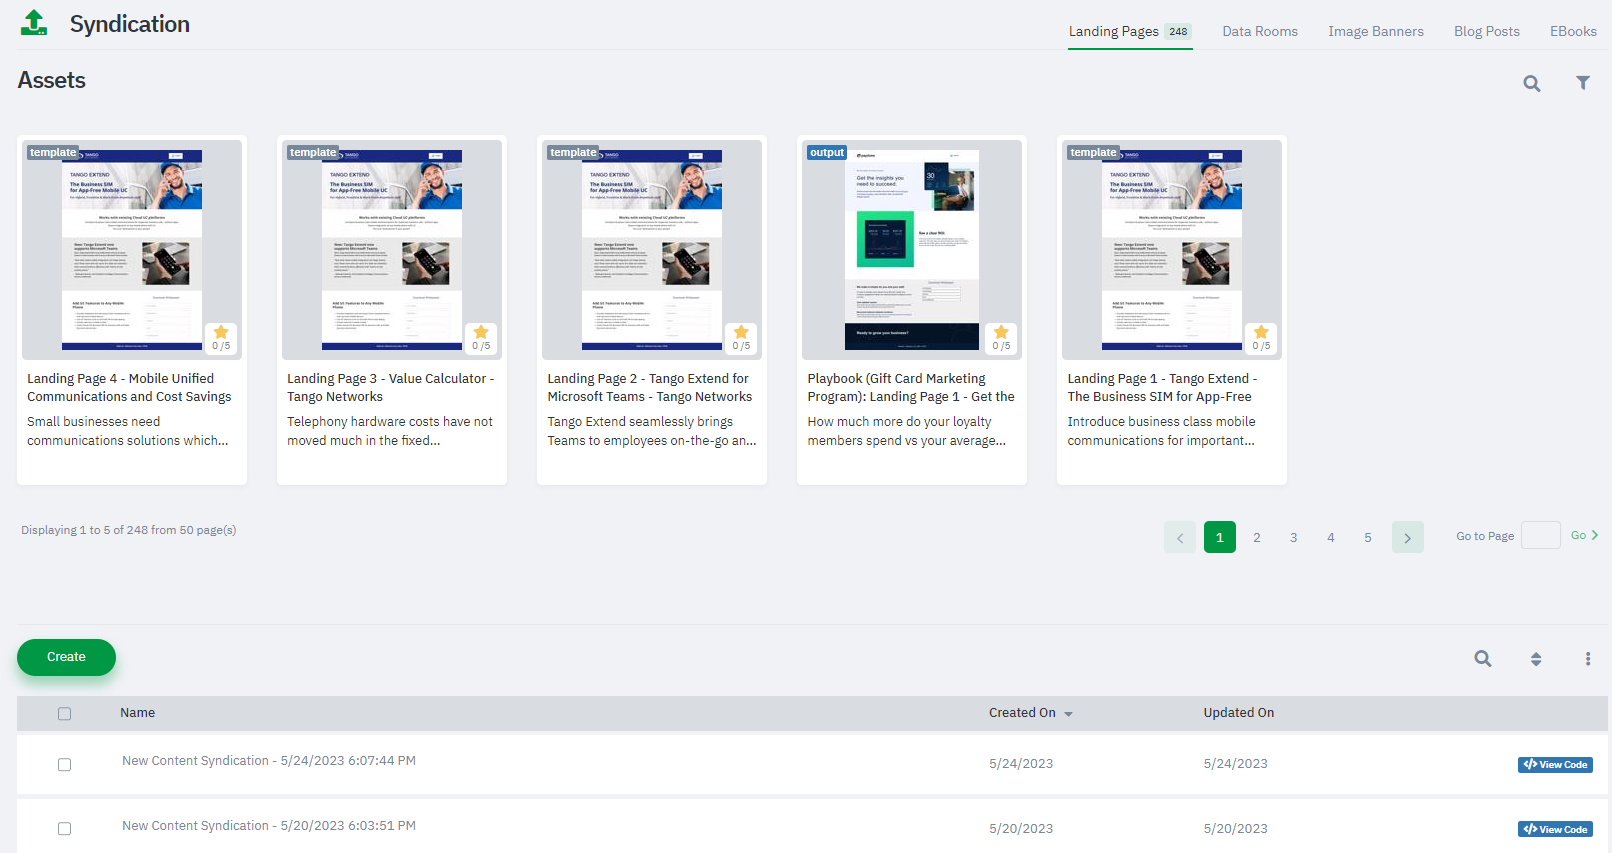The image size is (1612, 853).
Task: Select page 2 in pagination
Action: click(1257, 538)
